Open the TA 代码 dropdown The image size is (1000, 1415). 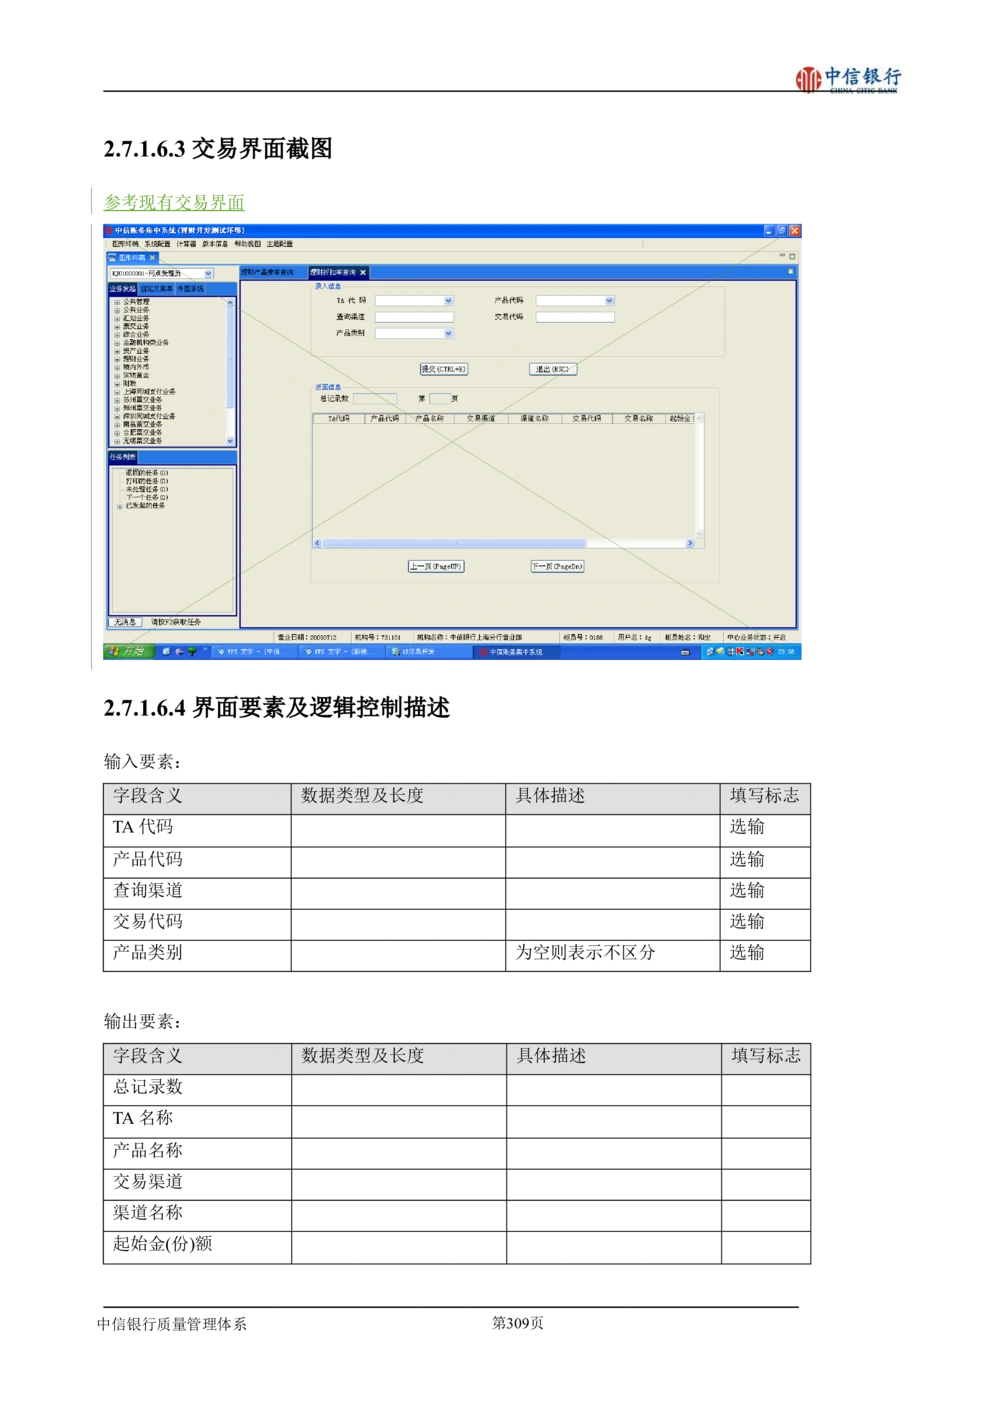448,301
